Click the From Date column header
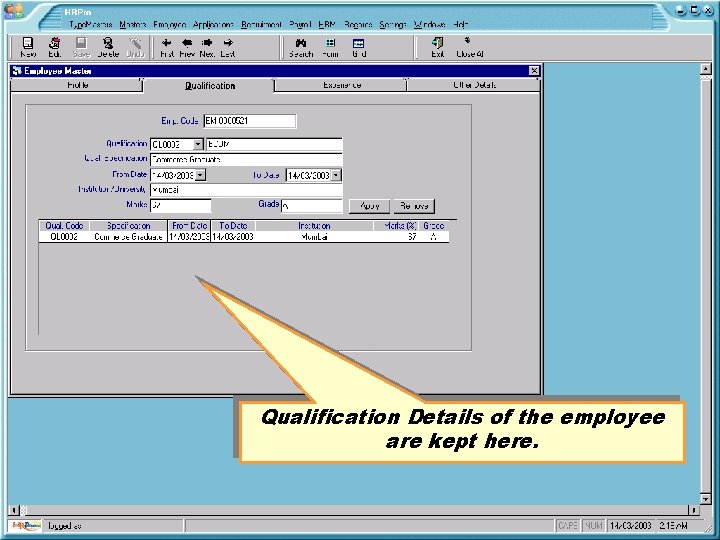 pos(189,226)
